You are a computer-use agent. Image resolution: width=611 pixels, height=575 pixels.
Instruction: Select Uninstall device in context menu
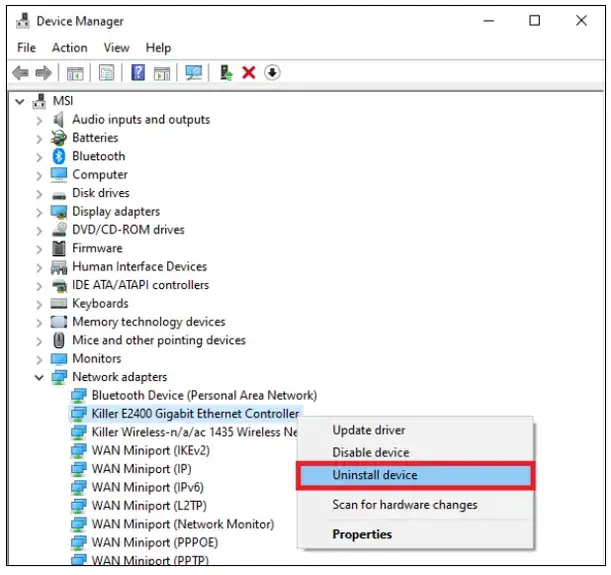[415, 475]
